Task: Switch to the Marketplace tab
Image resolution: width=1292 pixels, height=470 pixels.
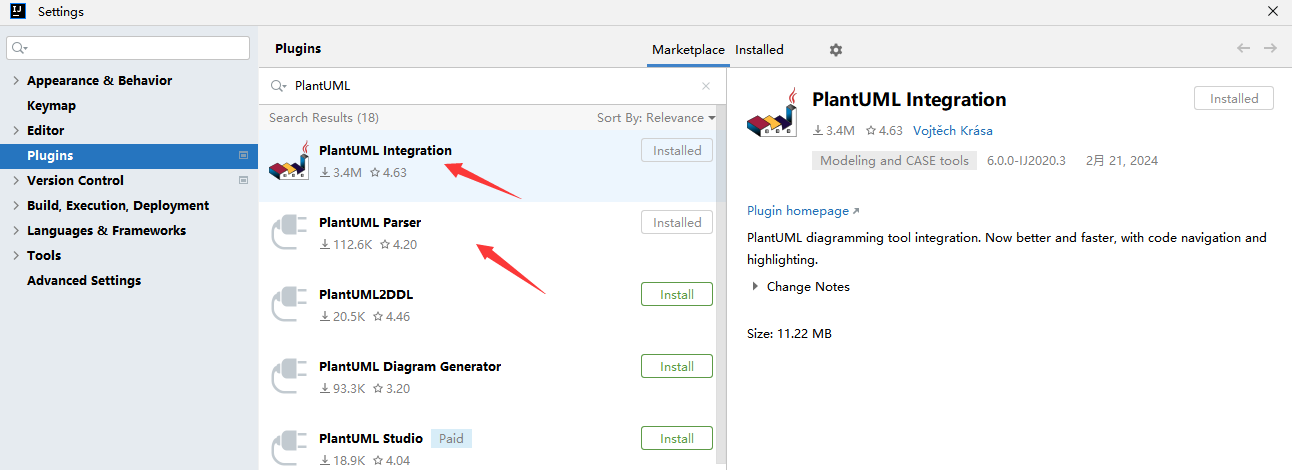Action: (688, 50)
